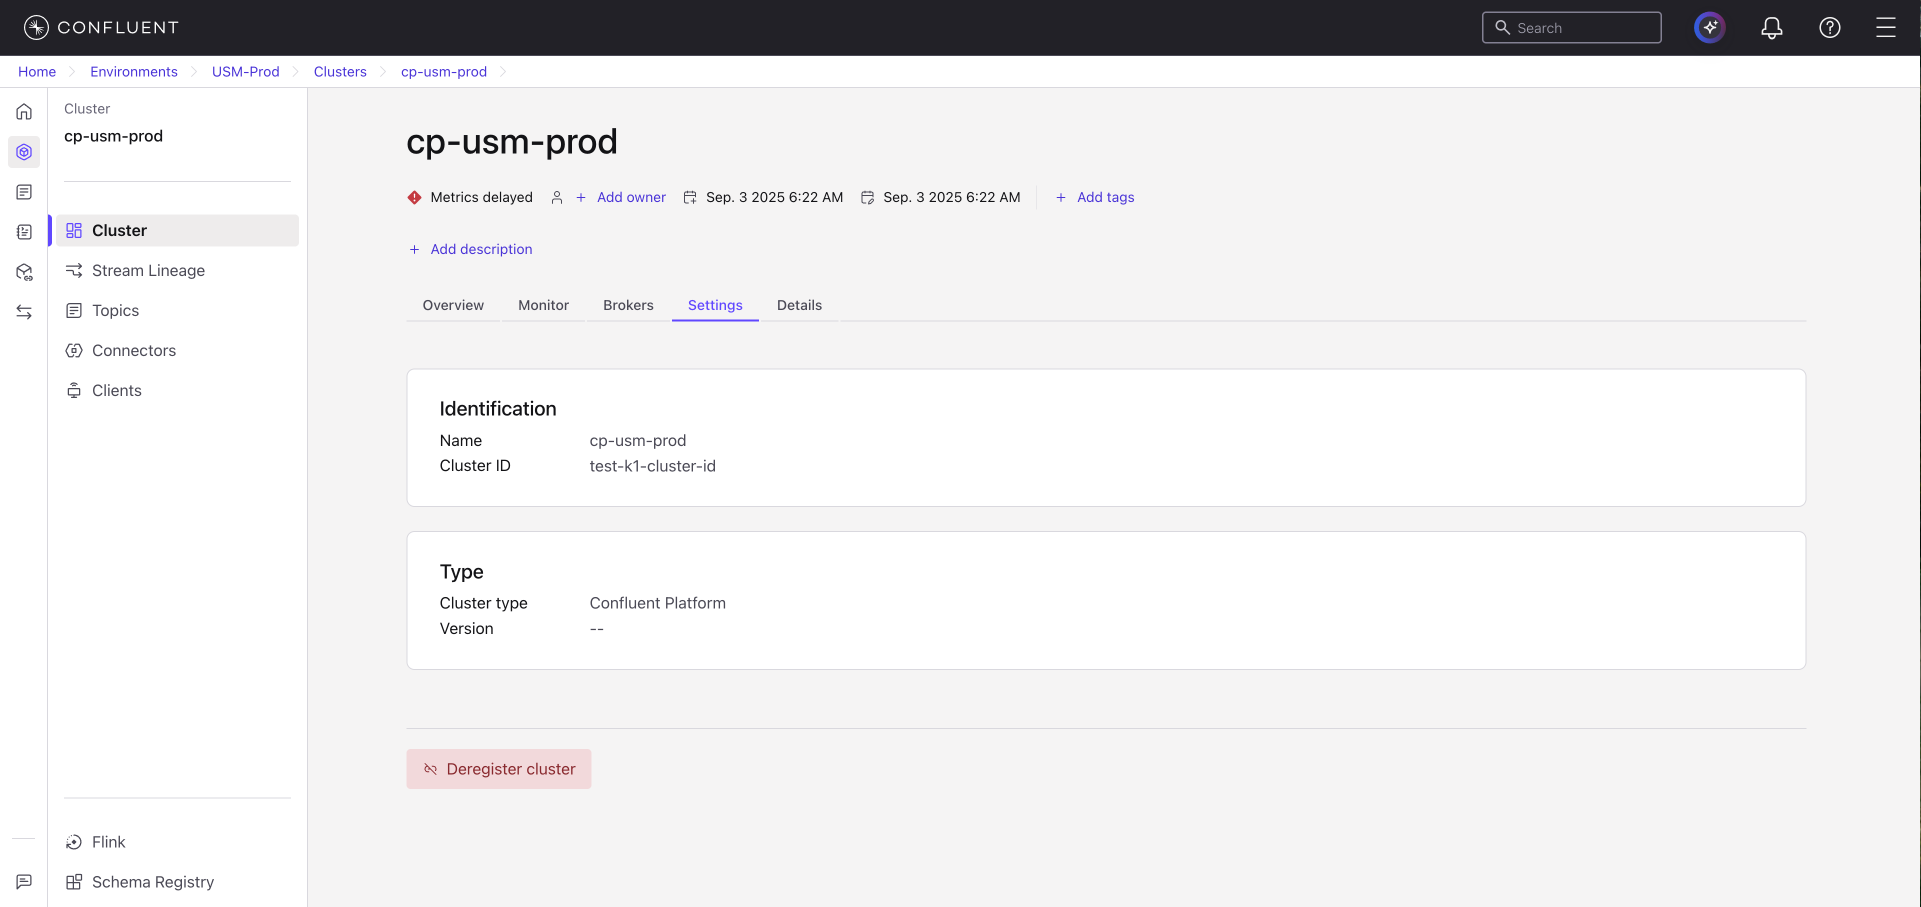
Task: Click the magnifier icon in the Search box
Action: (1502, 28)
